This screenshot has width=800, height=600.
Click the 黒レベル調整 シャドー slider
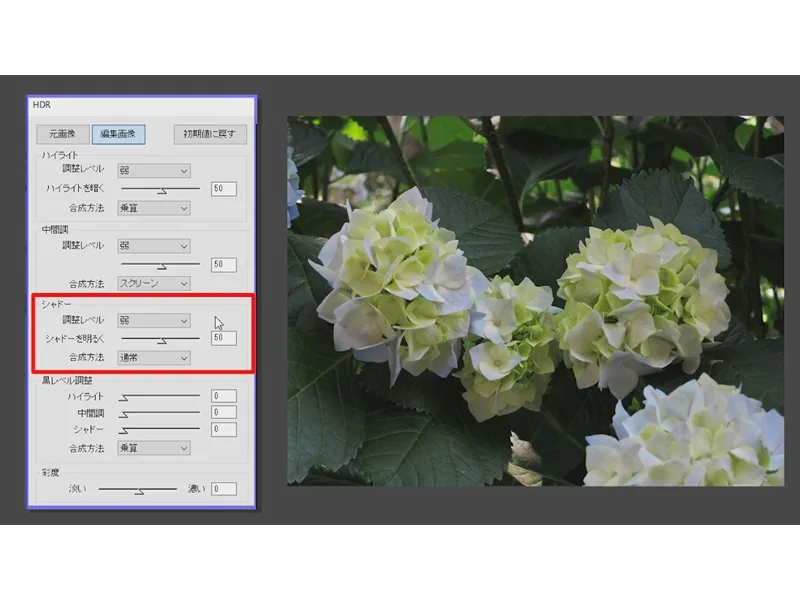[x=160, y=430]
